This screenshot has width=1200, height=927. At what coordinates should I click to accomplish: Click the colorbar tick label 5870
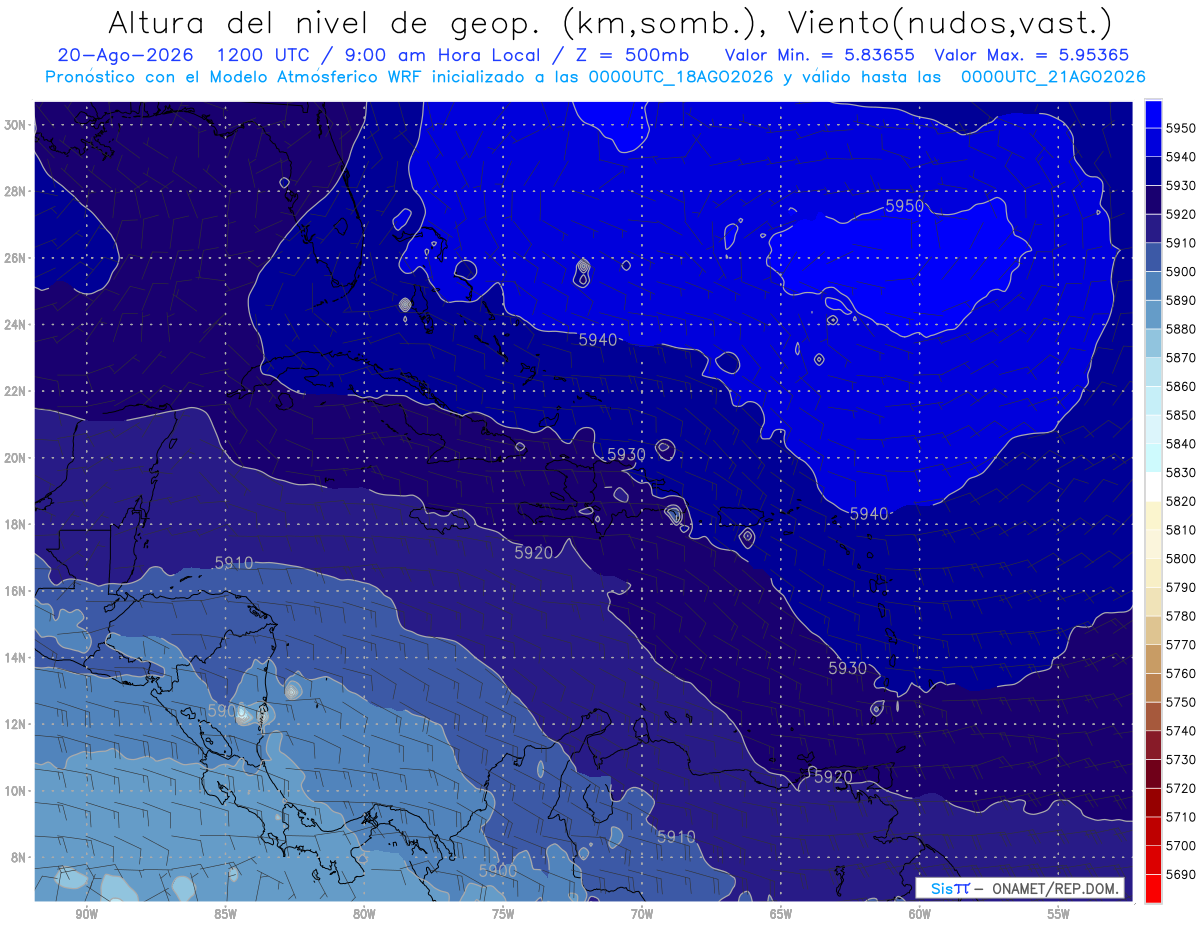(x=1180, y=357)
